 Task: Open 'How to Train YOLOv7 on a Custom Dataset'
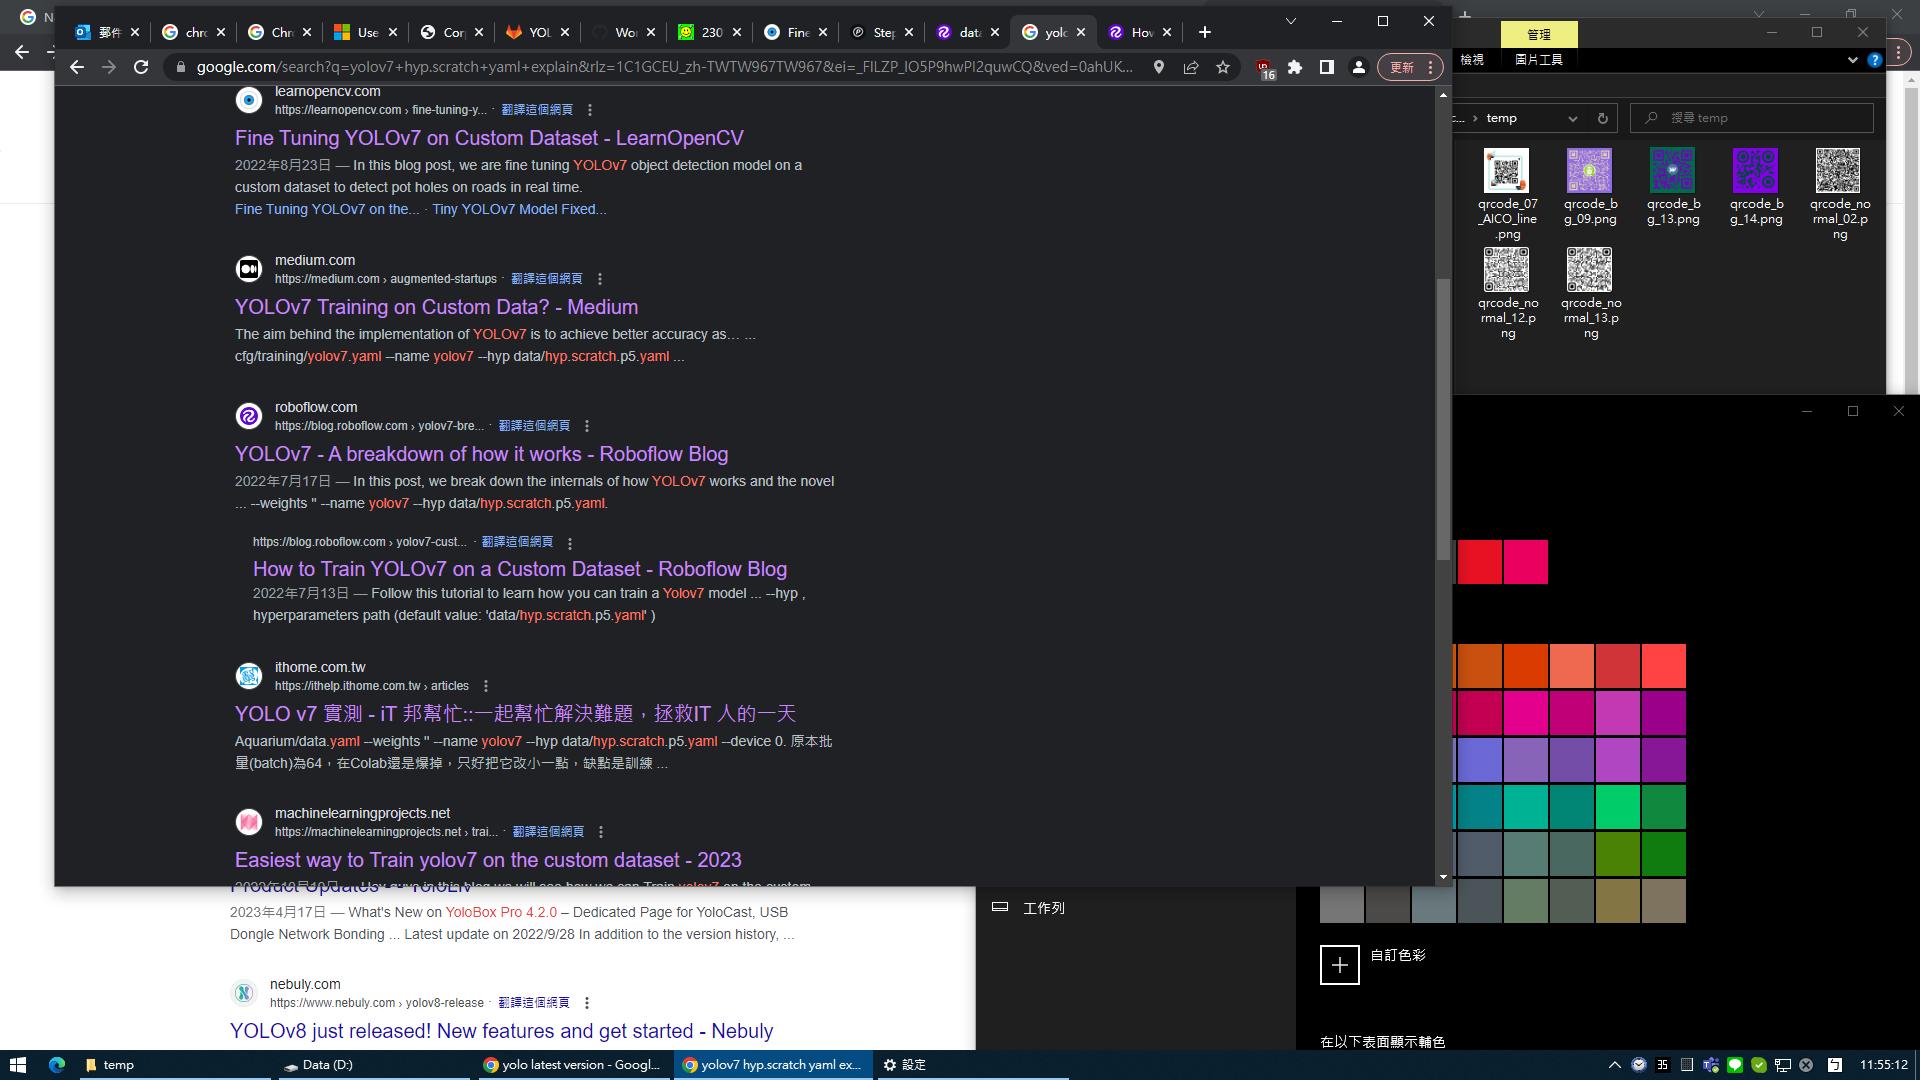pyautogui.click(x=520, y=569)
